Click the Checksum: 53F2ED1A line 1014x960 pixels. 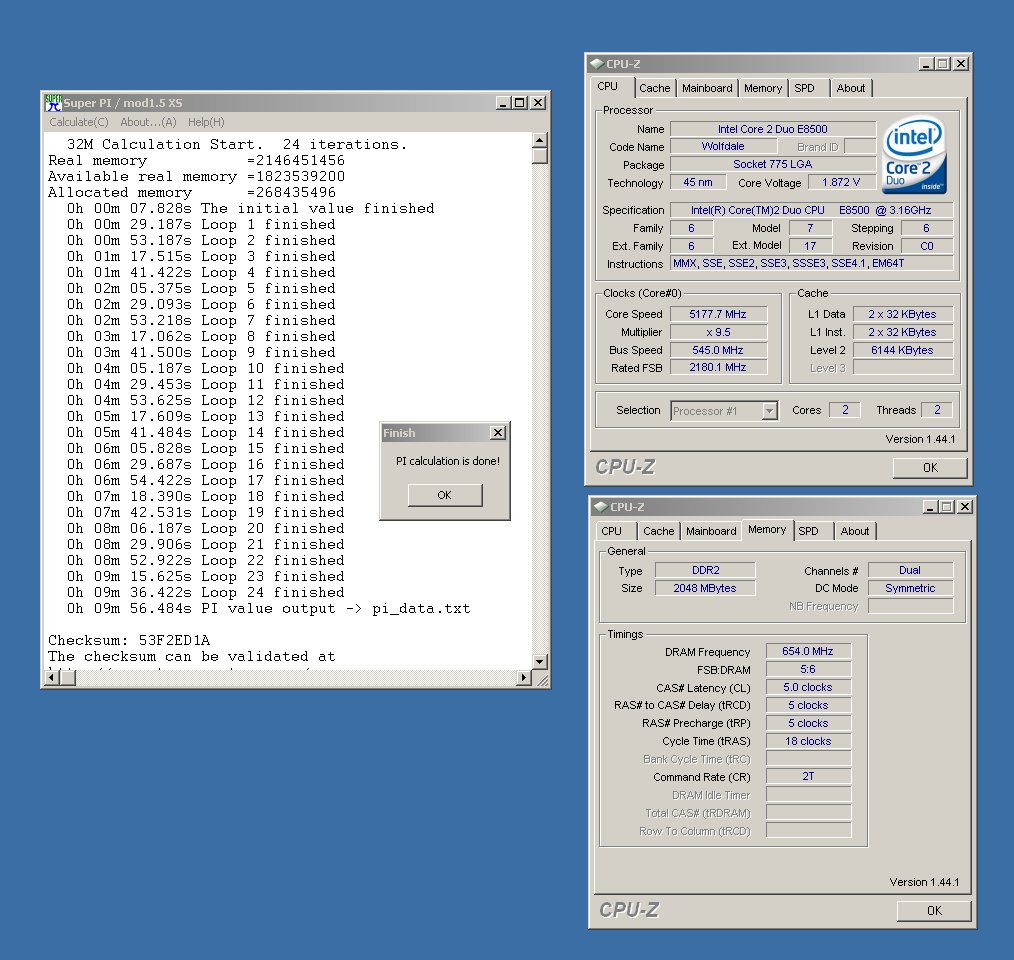(129, 640)
